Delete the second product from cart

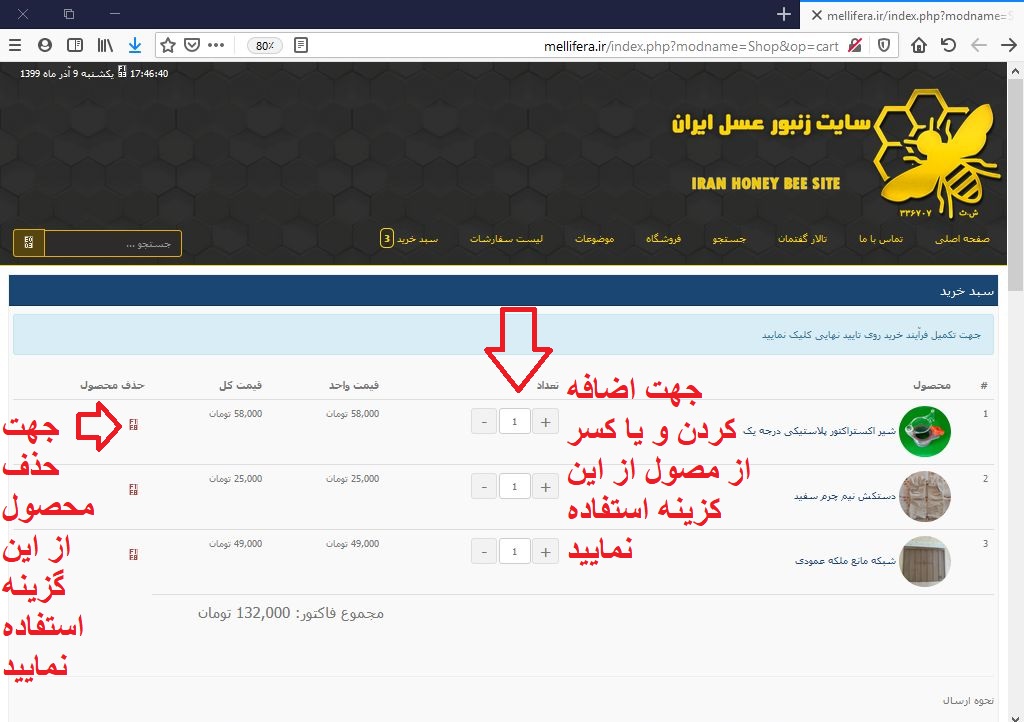click(x=134, y=489)
